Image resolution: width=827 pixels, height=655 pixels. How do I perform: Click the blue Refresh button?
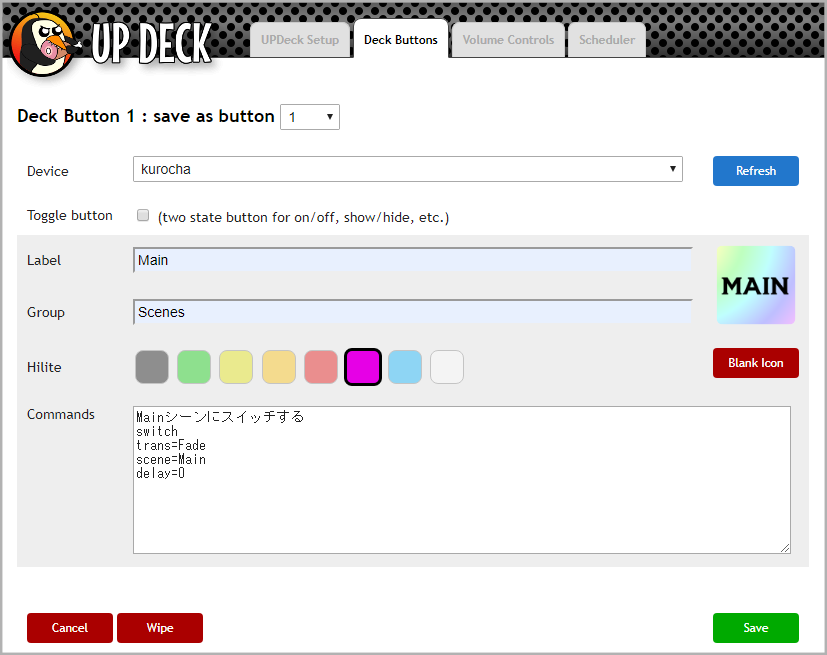point(756,171)
